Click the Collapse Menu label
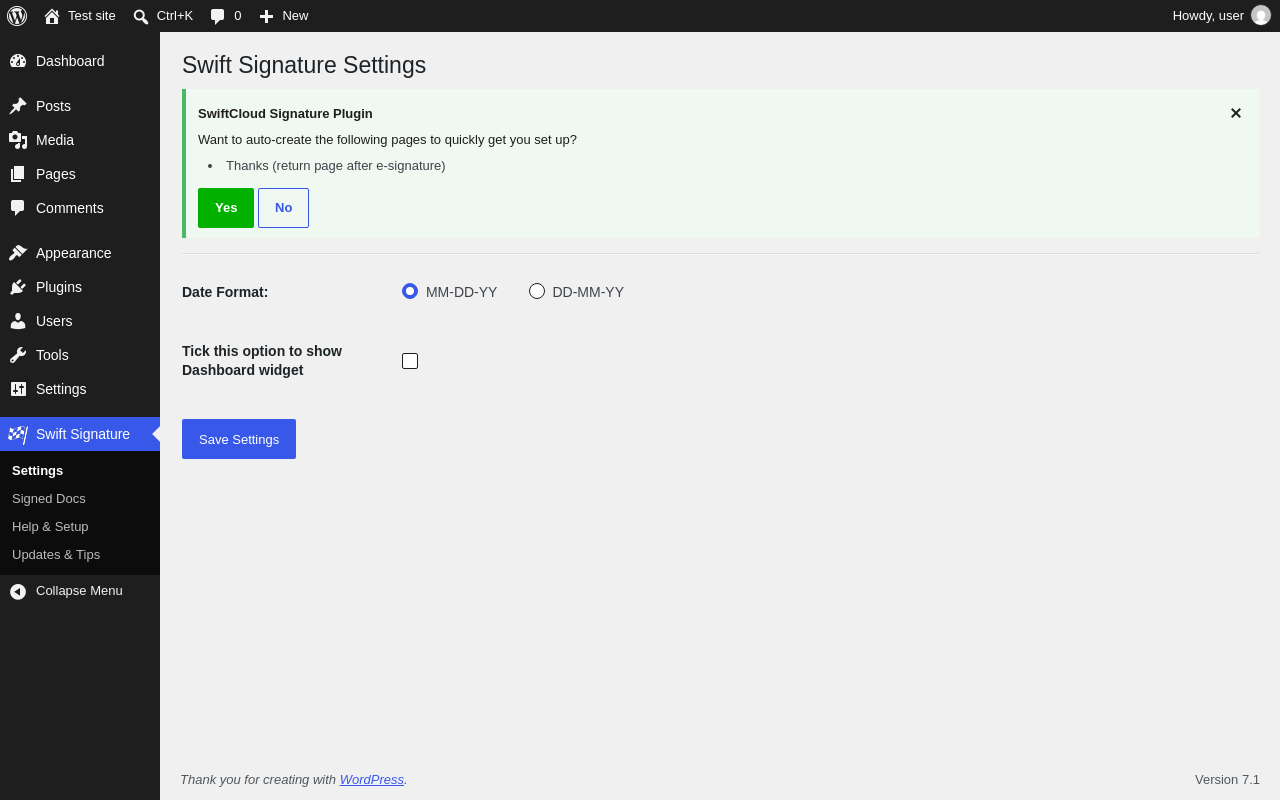Screen dimensions: 1280x800 click(x=79, y=591)
